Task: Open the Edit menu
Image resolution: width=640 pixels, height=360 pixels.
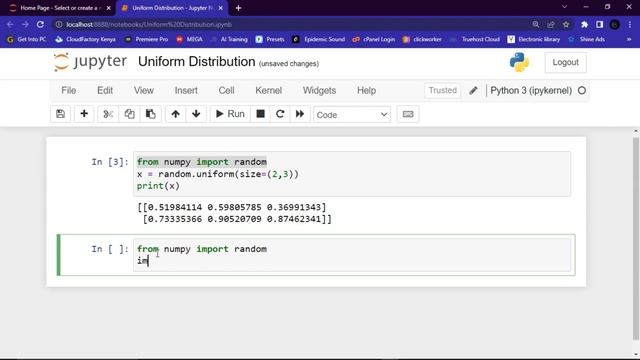Action: [x=105, y=91]
